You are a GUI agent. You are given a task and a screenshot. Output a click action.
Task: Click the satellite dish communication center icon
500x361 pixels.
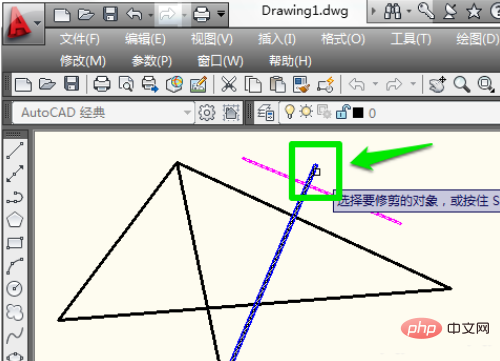(449, 12)
